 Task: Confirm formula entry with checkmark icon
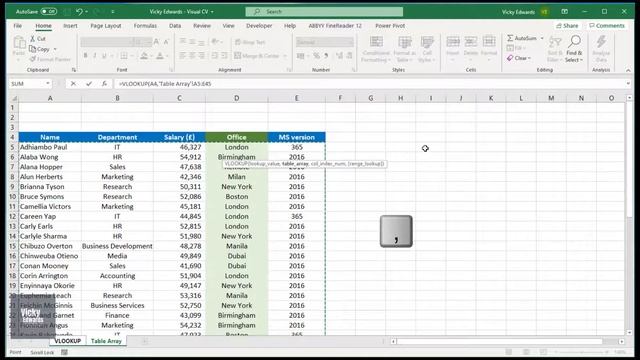(89, 84)
